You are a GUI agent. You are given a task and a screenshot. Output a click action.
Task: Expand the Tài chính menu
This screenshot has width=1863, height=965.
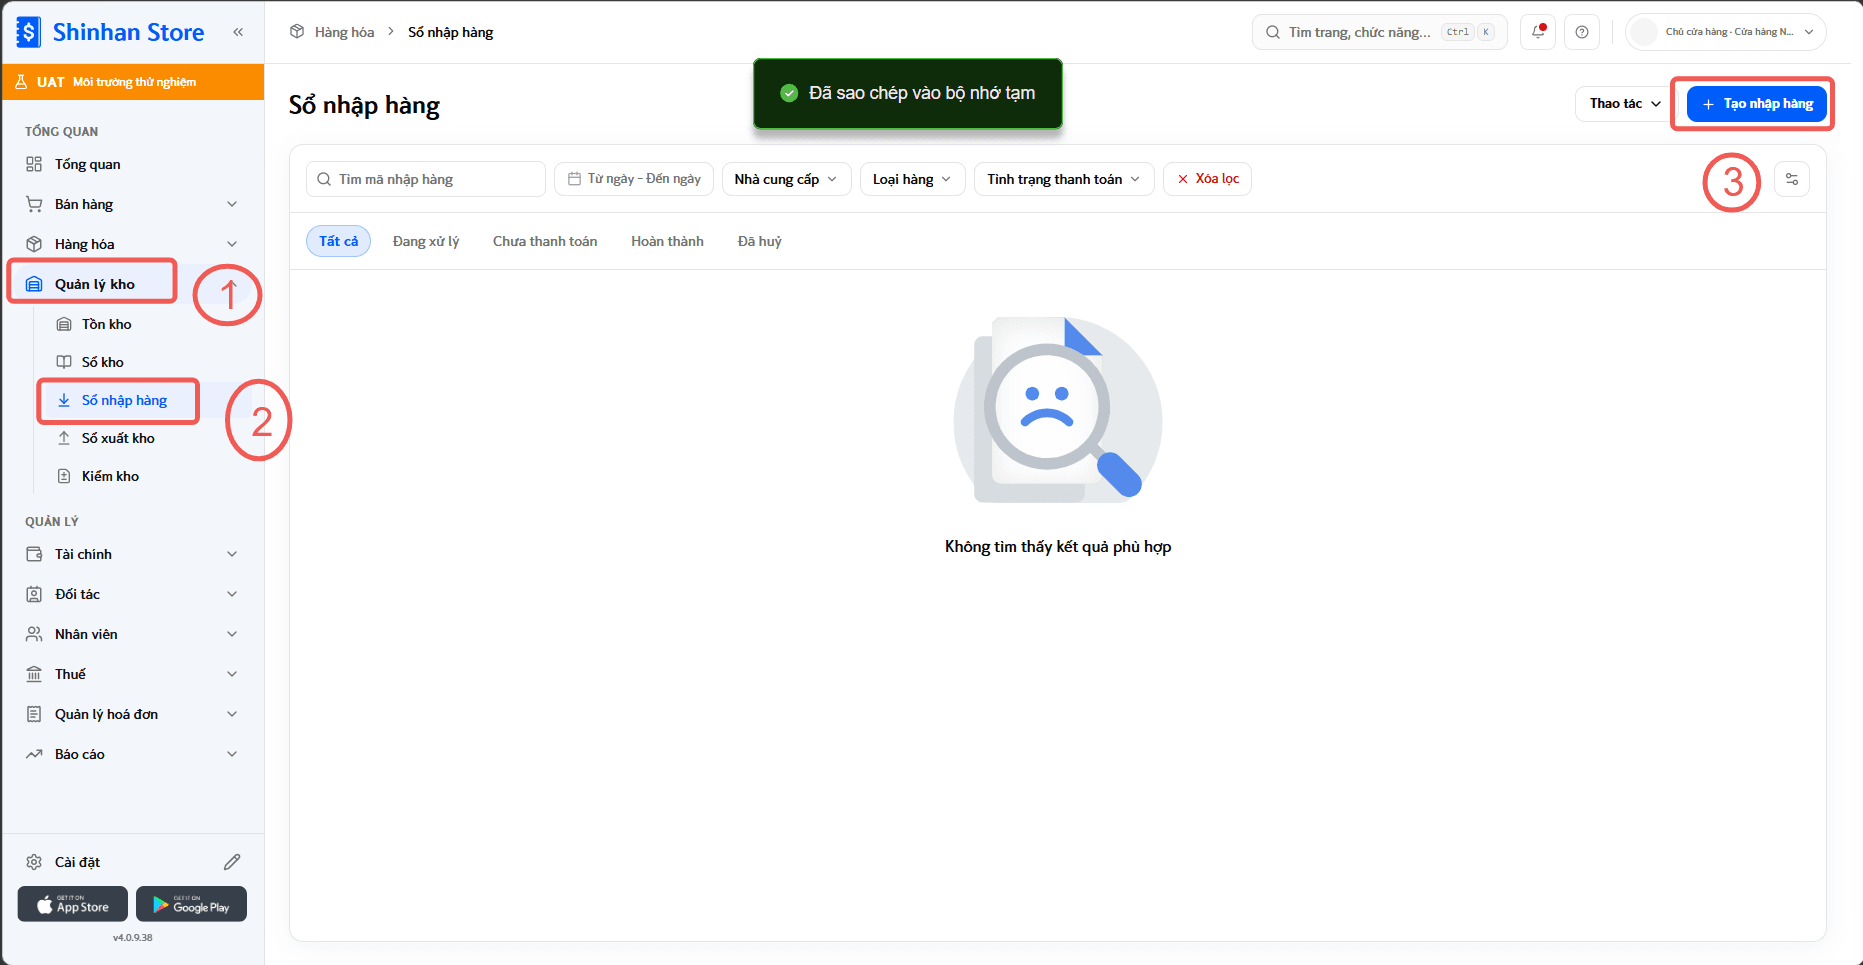[133, 554]
